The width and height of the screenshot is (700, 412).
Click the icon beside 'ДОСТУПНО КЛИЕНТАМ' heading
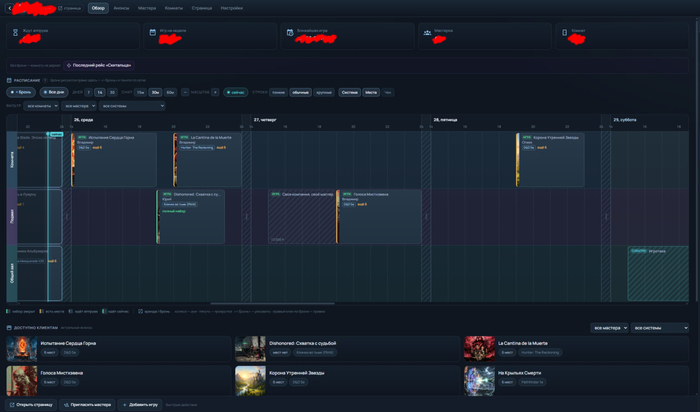(9, 328)
